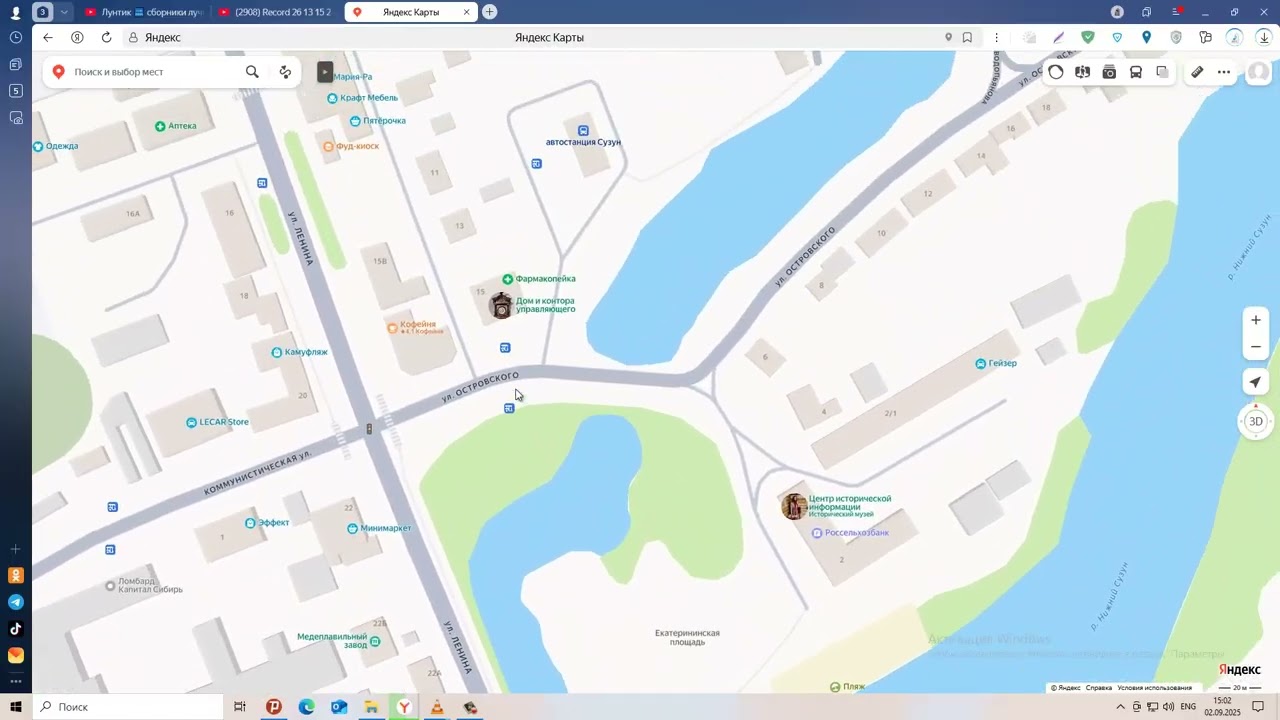Locate me with the navigation arrow button
This screenshot has height=720, width=1280.
[1256, 382]
